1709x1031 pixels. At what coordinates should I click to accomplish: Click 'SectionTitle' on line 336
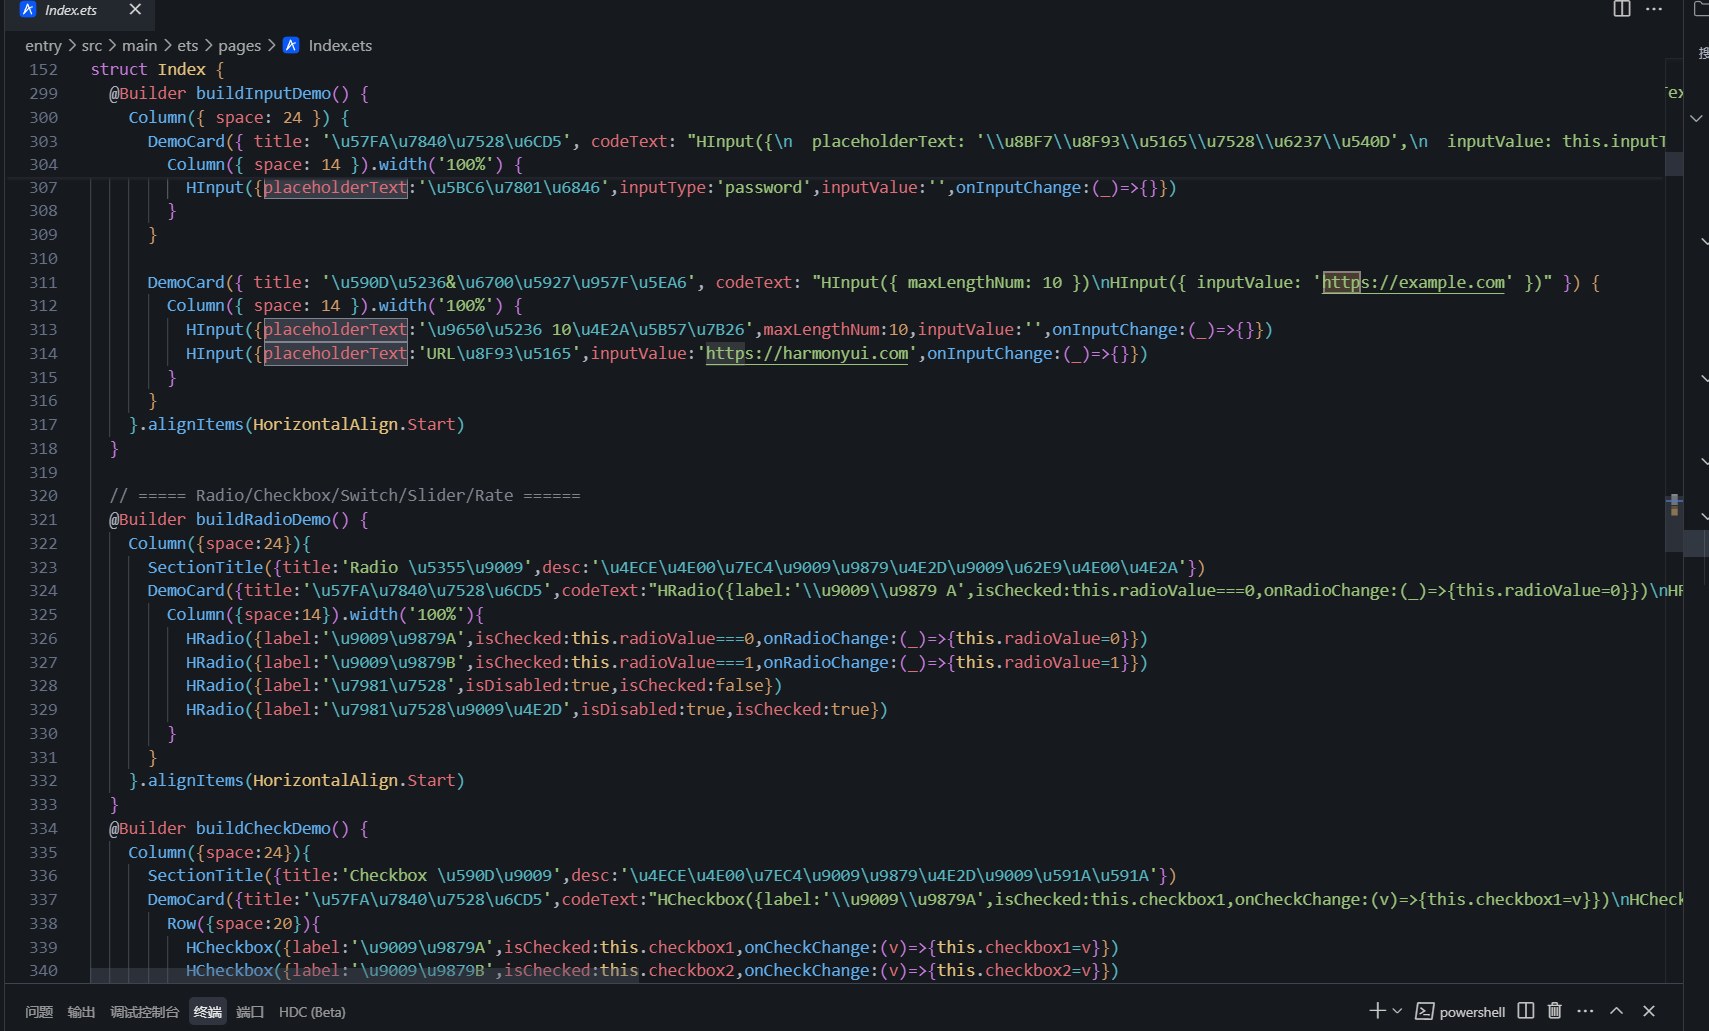pos(205,875)
